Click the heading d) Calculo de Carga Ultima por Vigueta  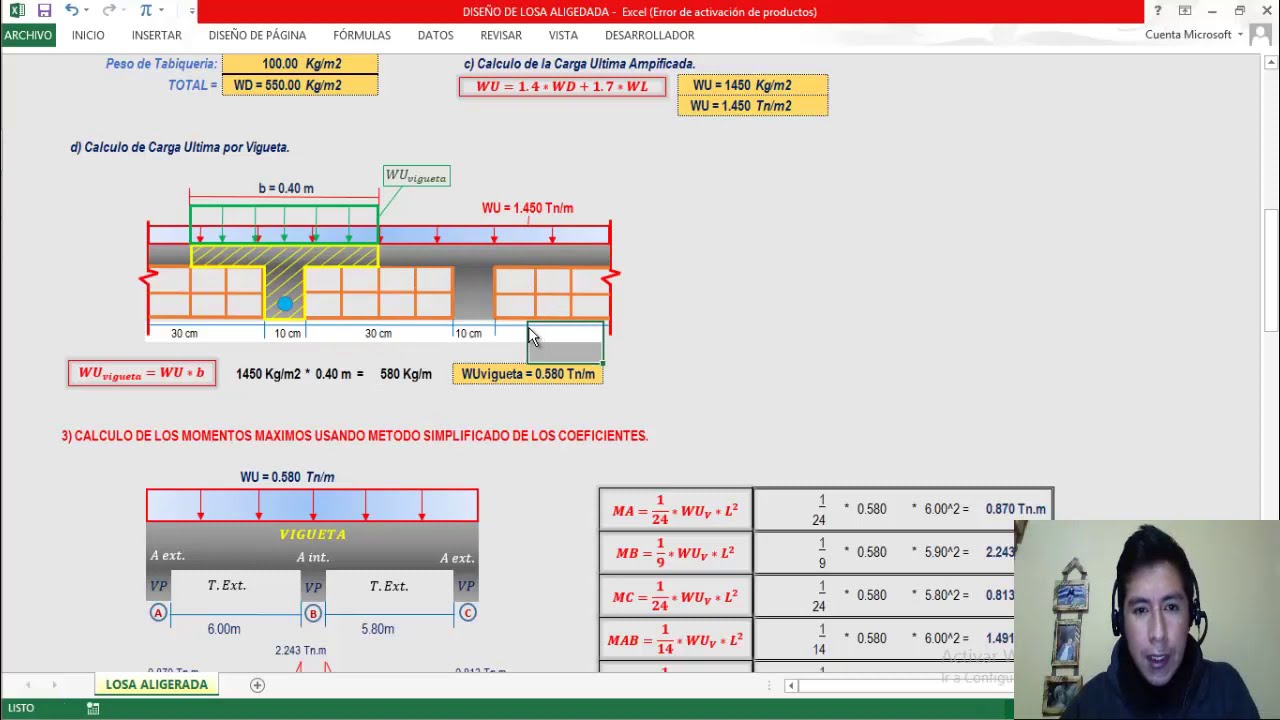click(x=179, y=147)
